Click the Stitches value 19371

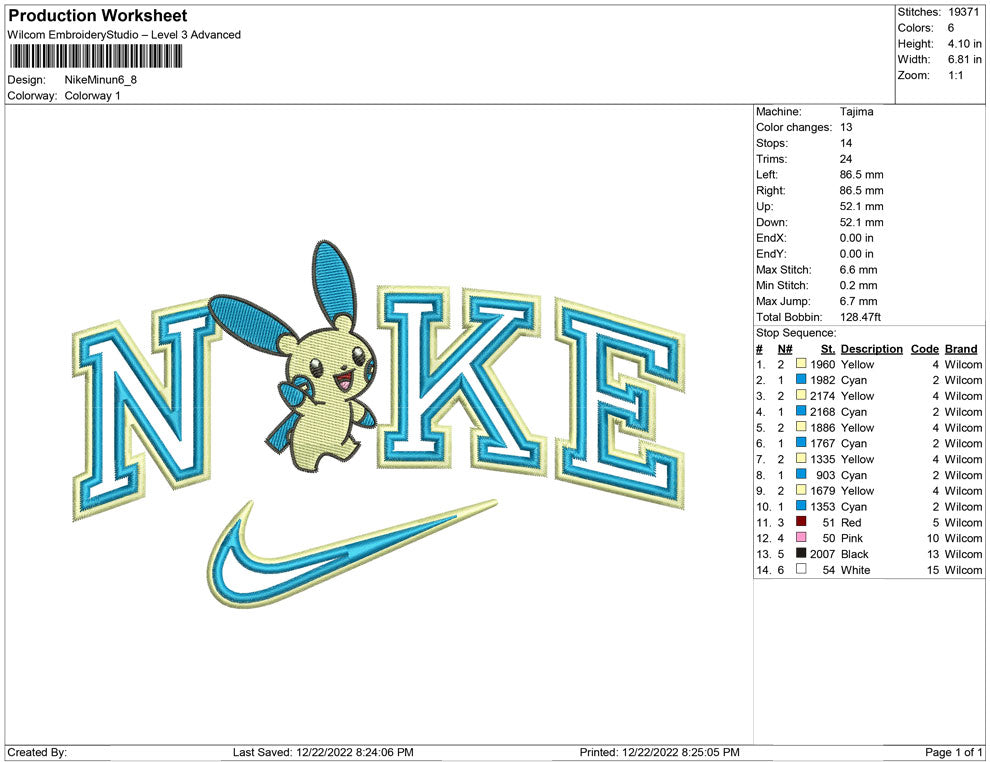point(963,12)
